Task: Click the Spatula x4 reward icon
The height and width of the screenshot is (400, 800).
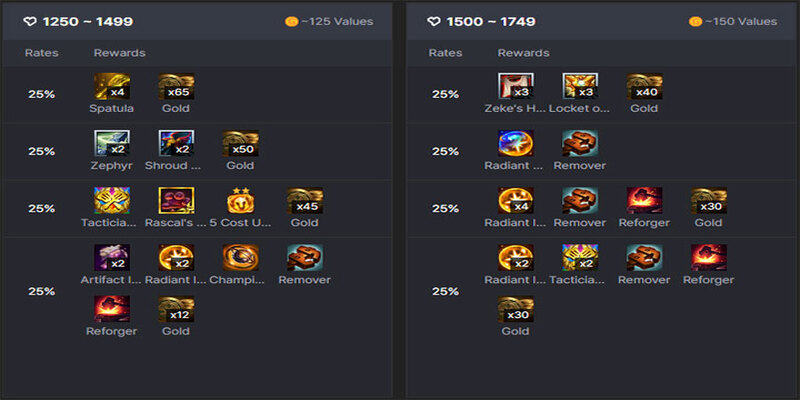Action: click(x=112, y=86)
